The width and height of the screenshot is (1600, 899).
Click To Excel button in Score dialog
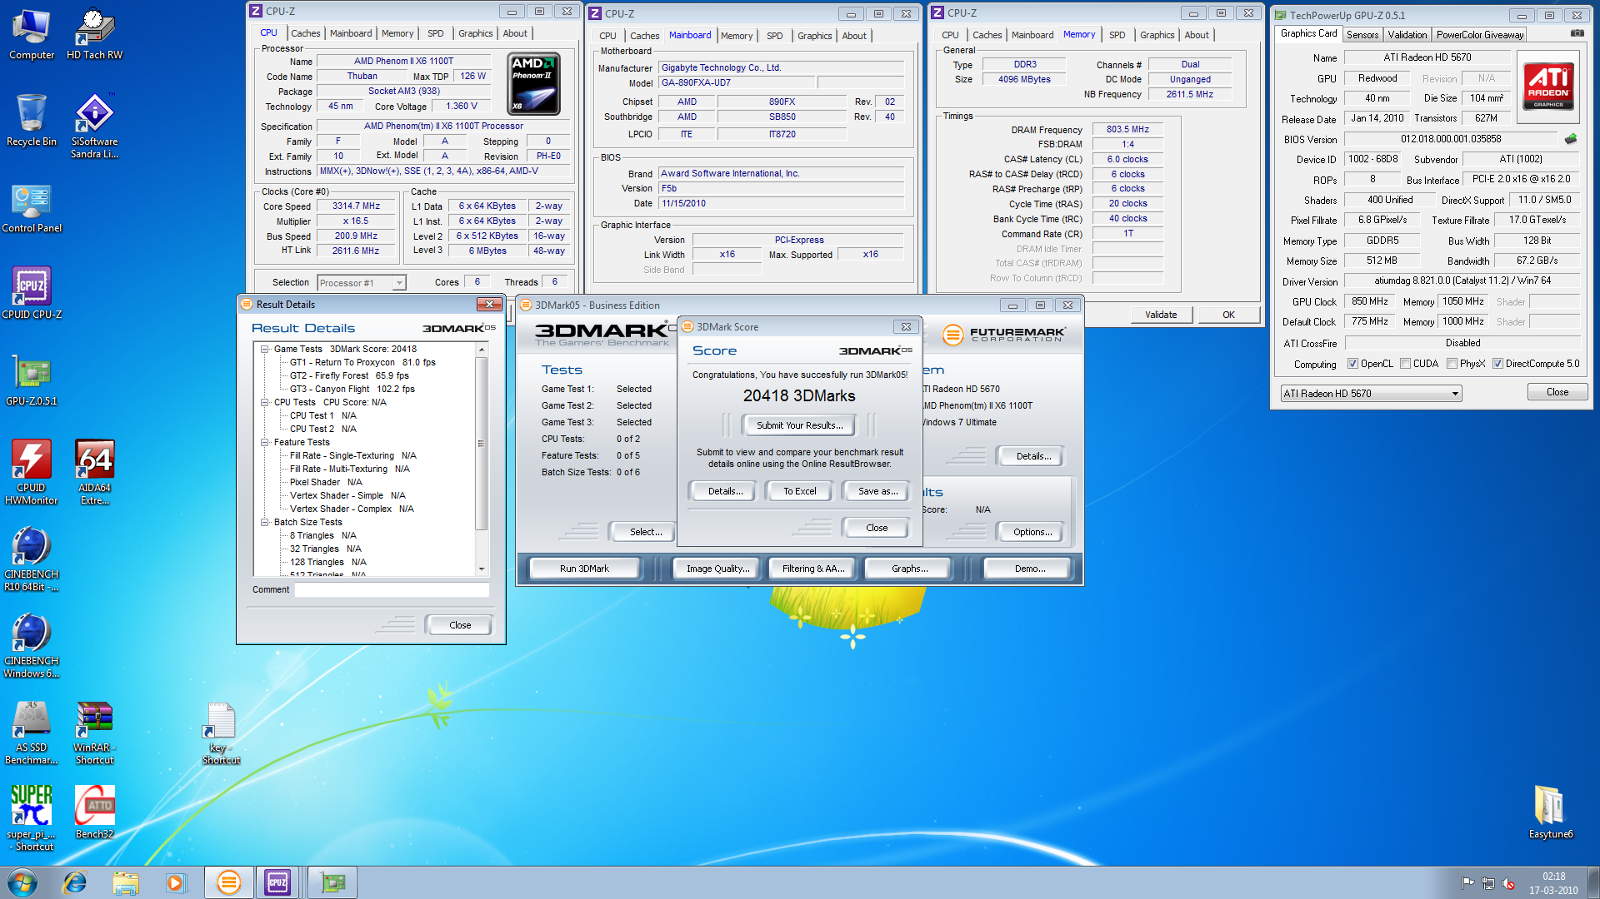point(799,491)
